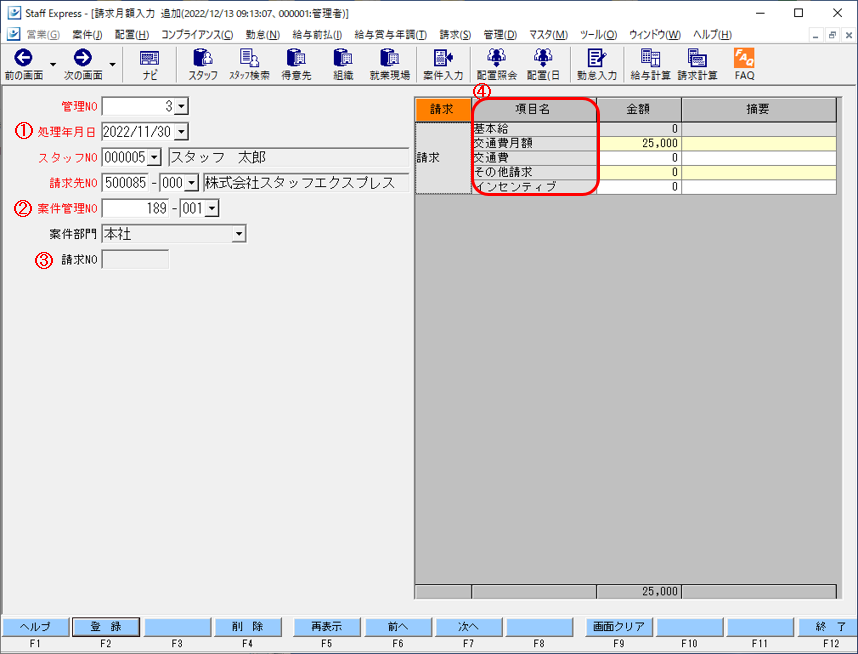Restore the inner MDI child window
The height and width of the screenshot is (654, 858).
[x=832, y=35]
